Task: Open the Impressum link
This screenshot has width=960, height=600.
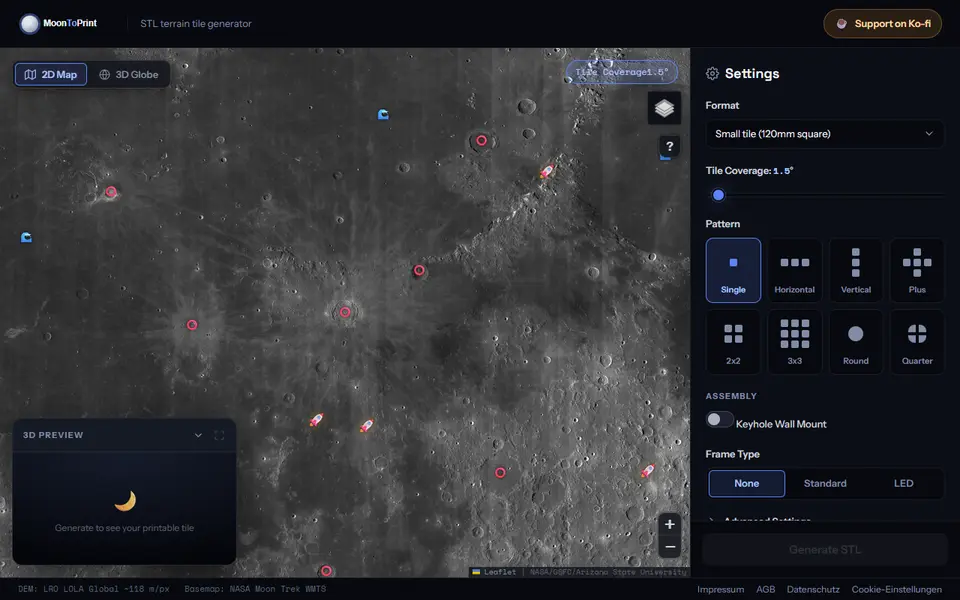Action: [x=721, y=590]
